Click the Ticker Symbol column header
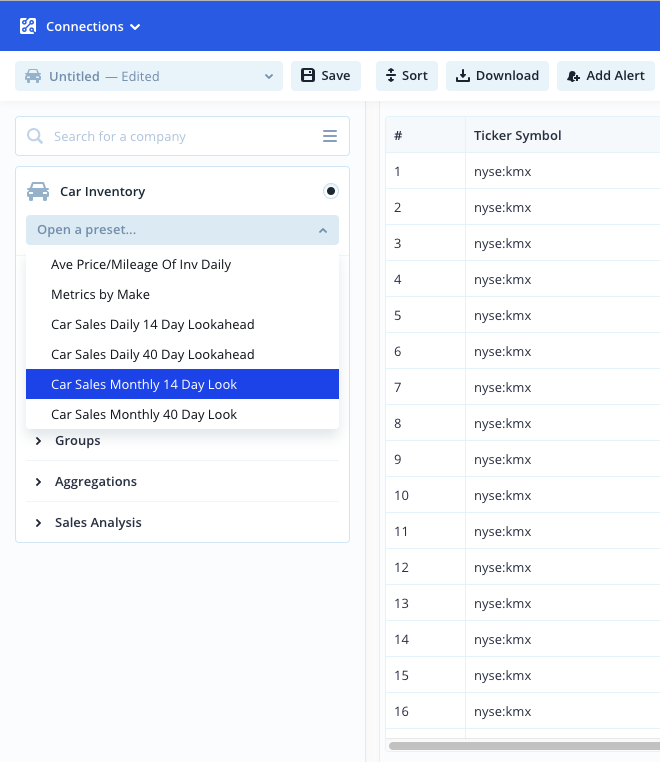 click(518, 136)
